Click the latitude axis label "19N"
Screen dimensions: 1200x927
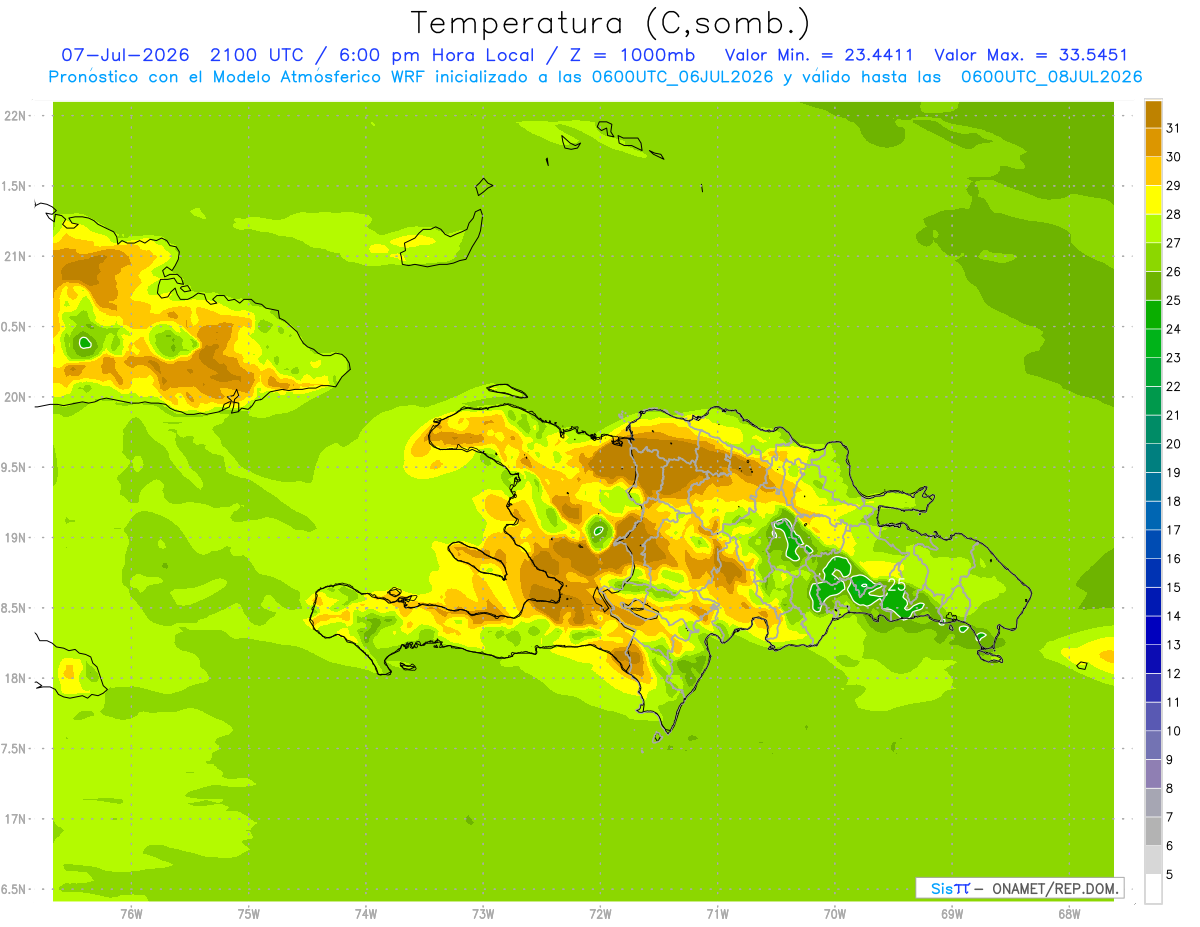click(x=15, y=538)
